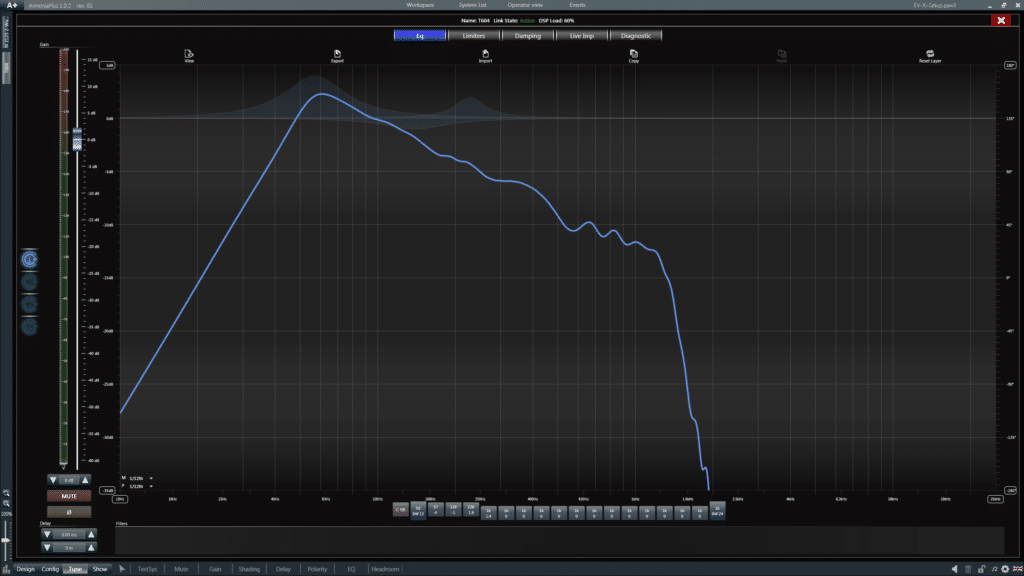Toggle the red MUTE button
This screenshot has height=576, width=1024.
[68, 495]
